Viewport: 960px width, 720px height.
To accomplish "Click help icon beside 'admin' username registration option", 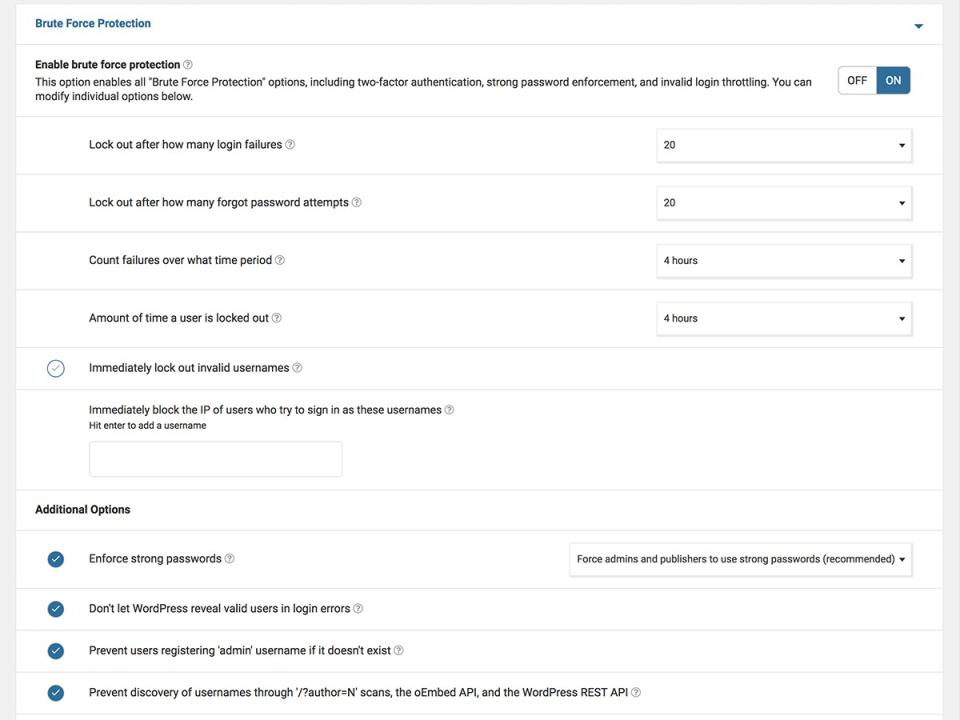I will 399,651.
